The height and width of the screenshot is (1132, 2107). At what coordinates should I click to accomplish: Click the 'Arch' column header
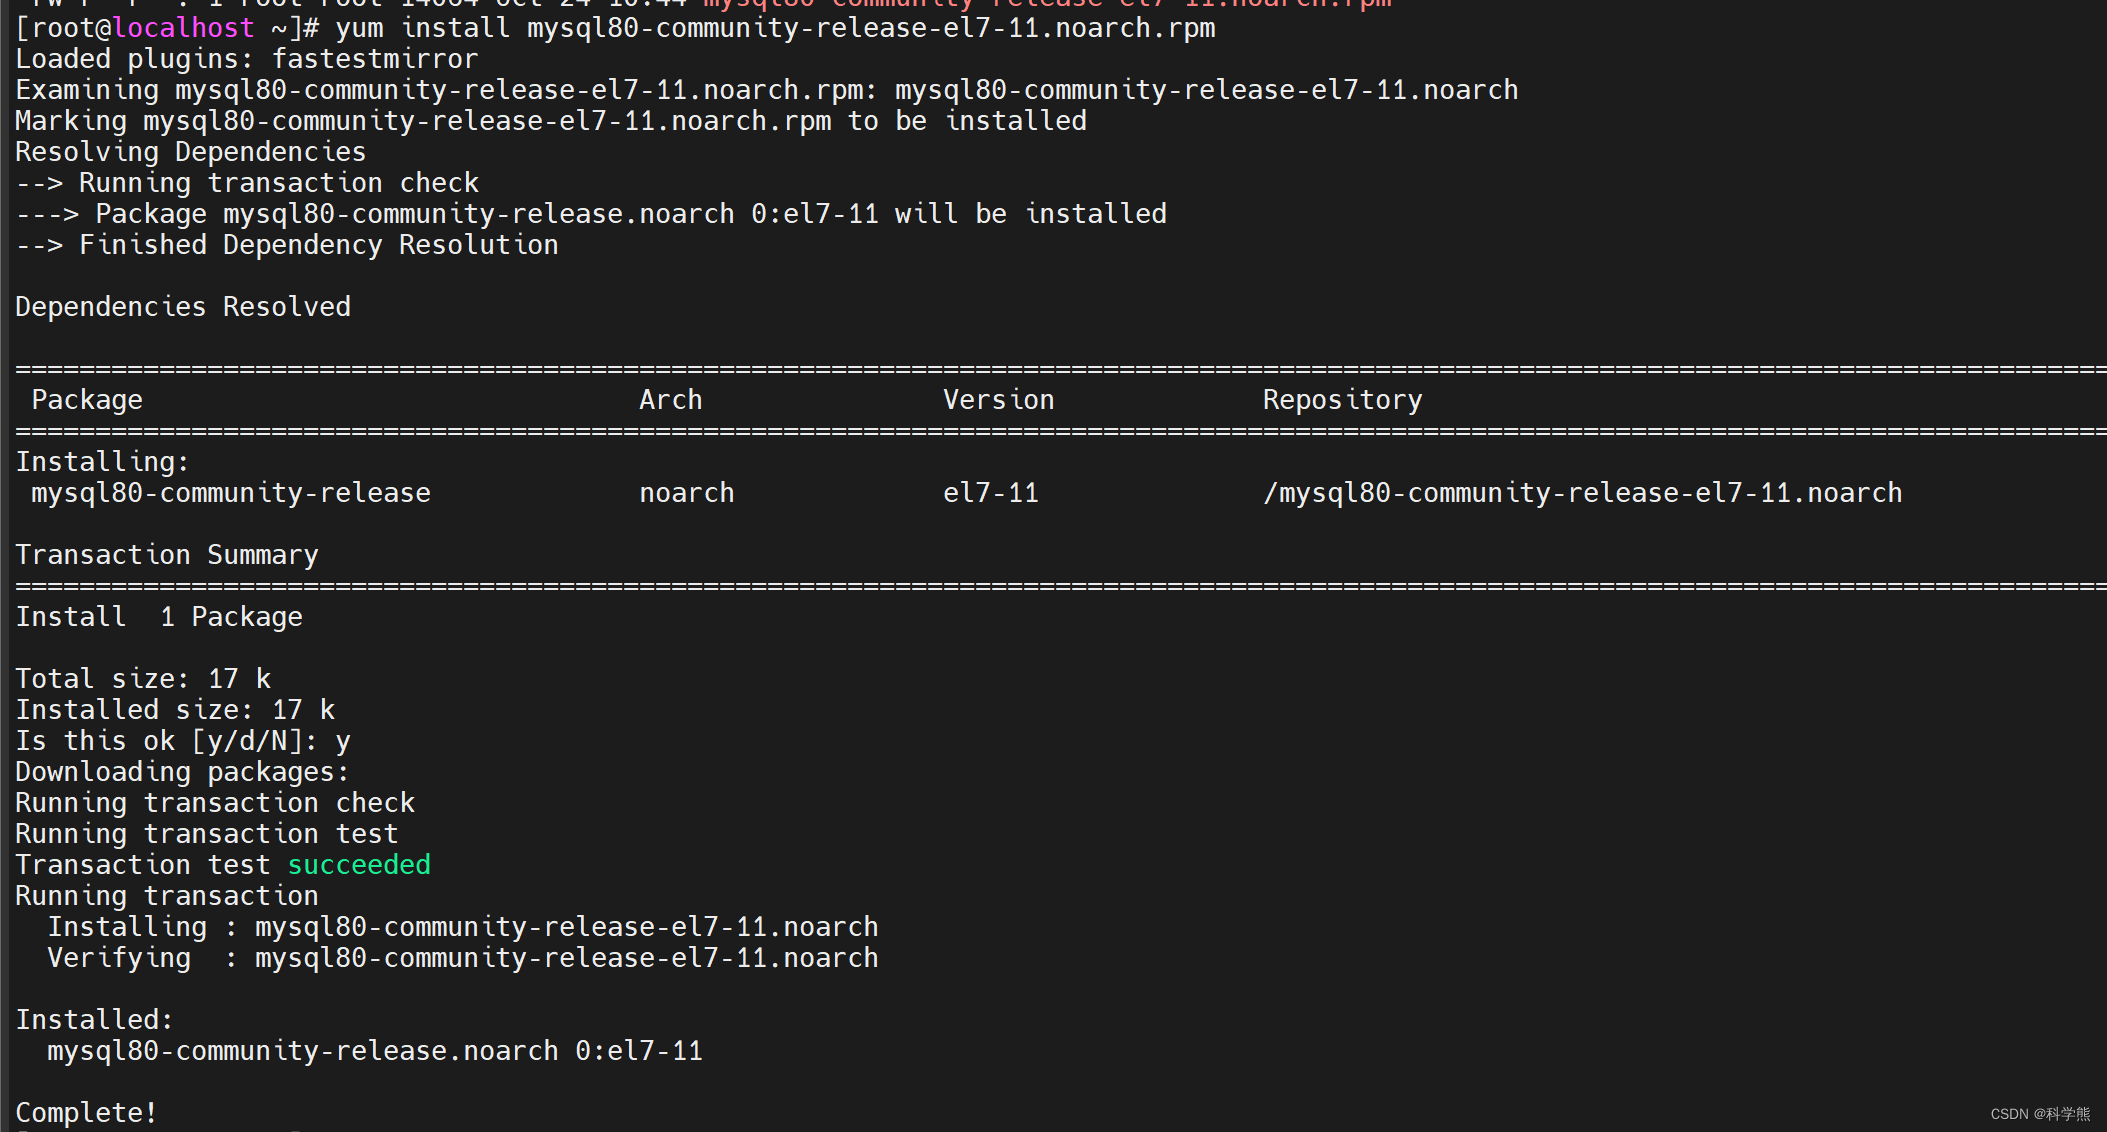(671, 400)
